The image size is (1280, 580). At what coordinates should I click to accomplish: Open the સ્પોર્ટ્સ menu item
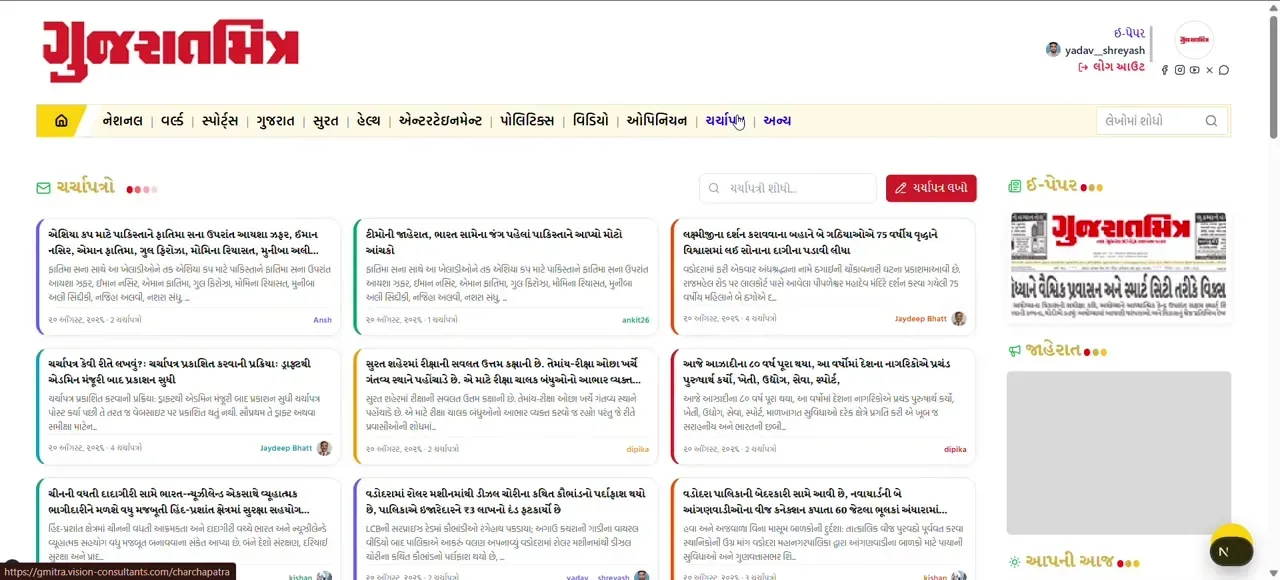pyautogui.click(x=220, y=121)
